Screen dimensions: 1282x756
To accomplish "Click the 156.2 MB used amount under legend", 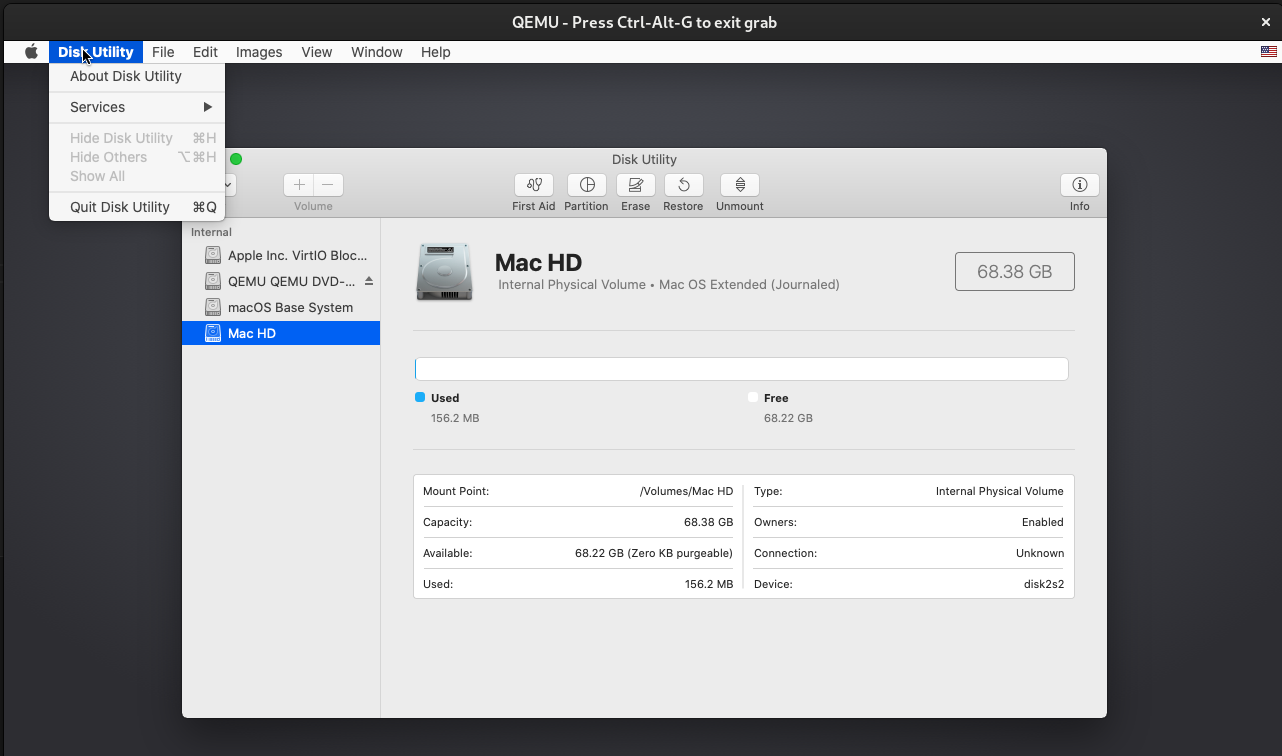I will click(x=455, y=418).
